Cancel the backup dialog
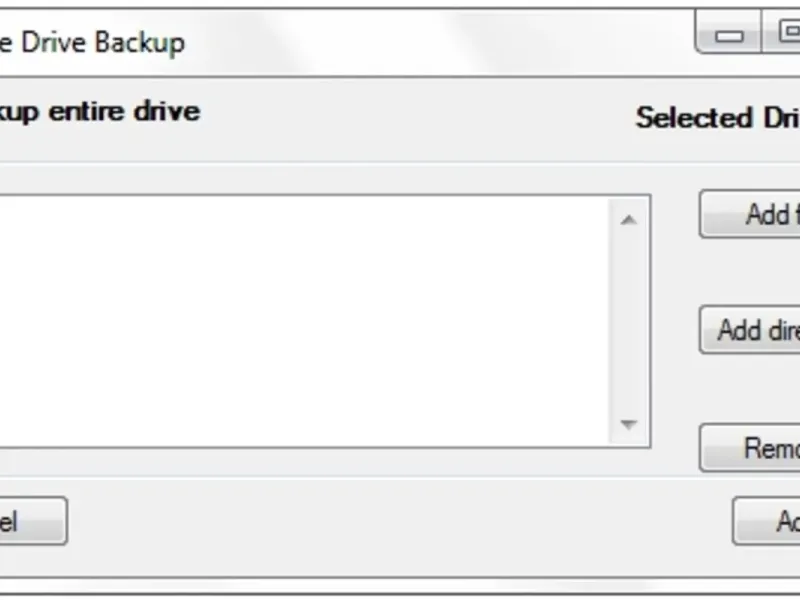Screen dimensions: 800x600 pos(28,521)
